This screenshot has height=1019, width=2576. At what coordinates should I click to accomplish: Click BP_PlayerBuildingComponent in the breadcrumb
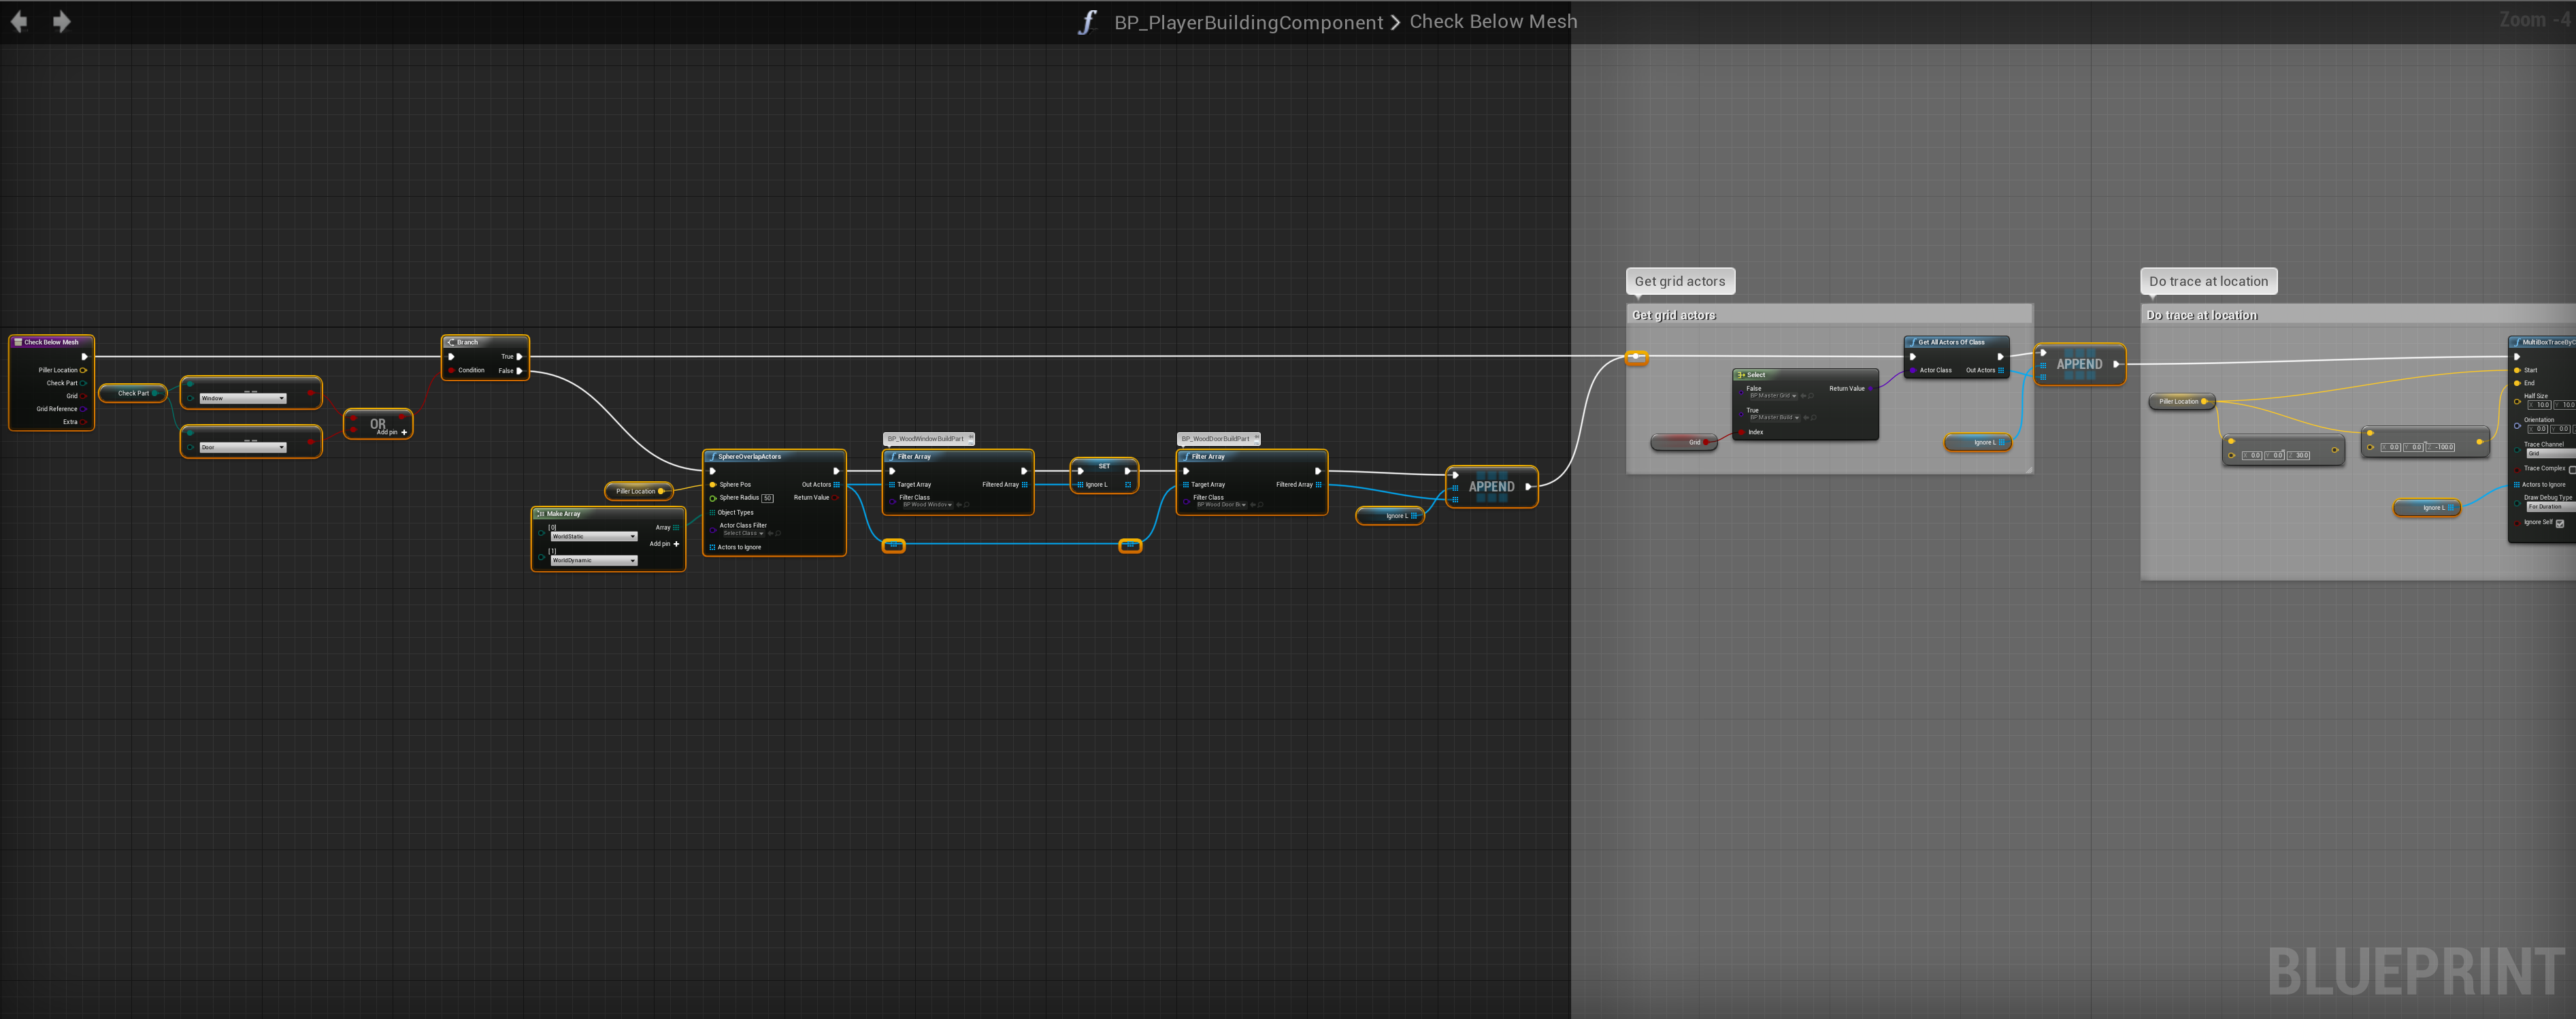point(1248,22)
